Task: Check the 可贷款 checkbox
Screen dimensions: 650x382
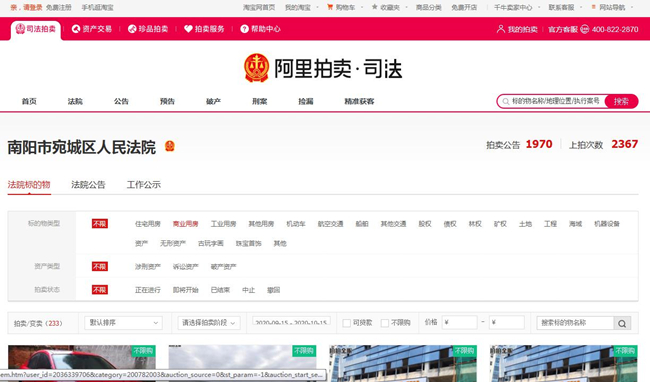Action: [347, 323]
